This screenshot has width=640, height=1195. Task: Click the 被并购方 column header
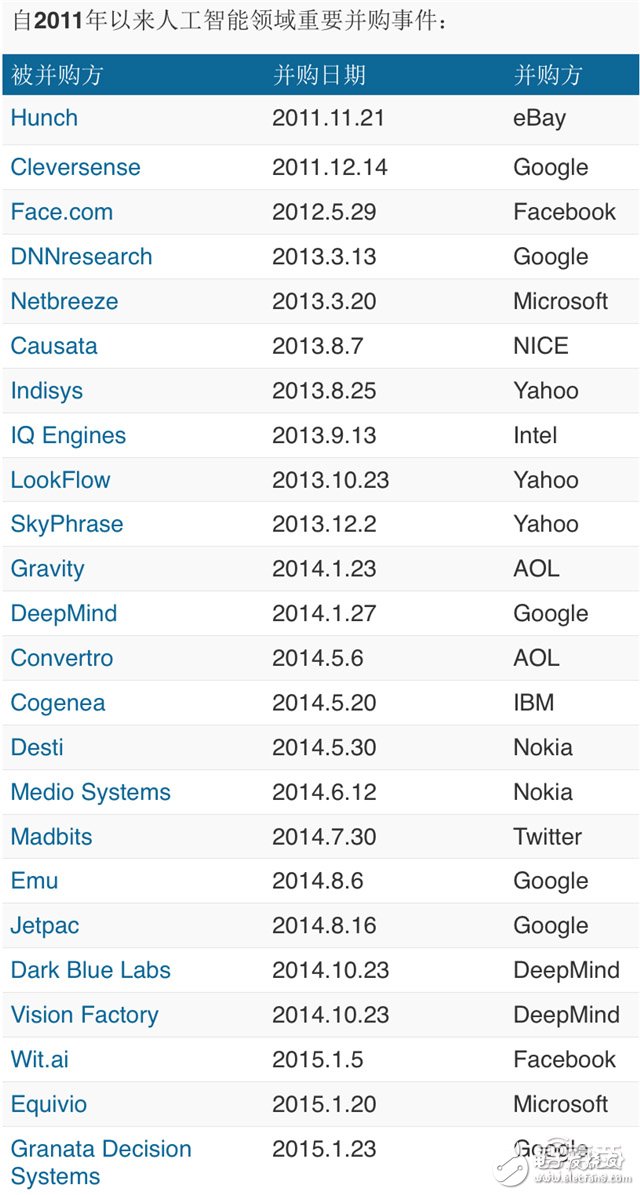coord(57,75)
